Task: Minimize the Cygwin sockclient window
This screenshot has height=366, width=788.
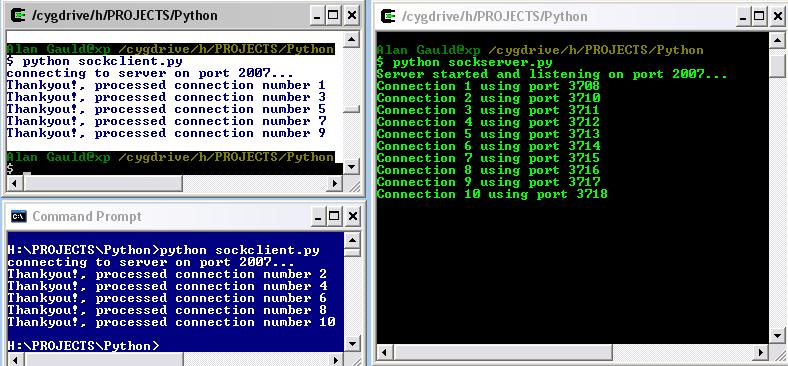Action: coord(316,16)
